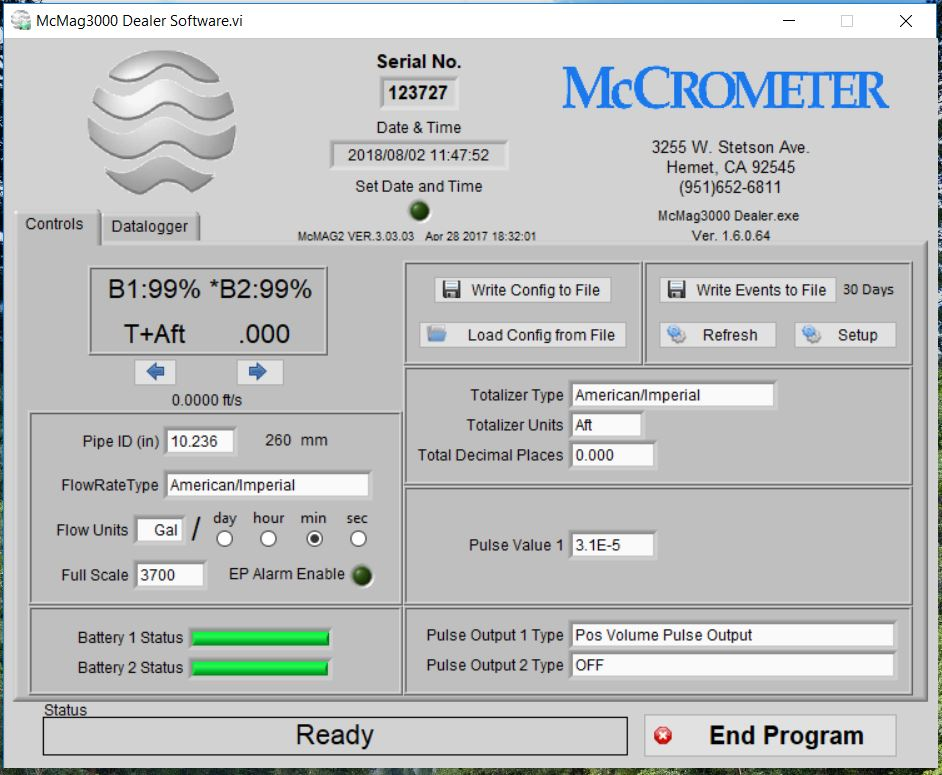Image resolution: width=942 pixels, height=775 pixels.
Task: Click Load Config from File button
Action: click(x=523, y=335)
